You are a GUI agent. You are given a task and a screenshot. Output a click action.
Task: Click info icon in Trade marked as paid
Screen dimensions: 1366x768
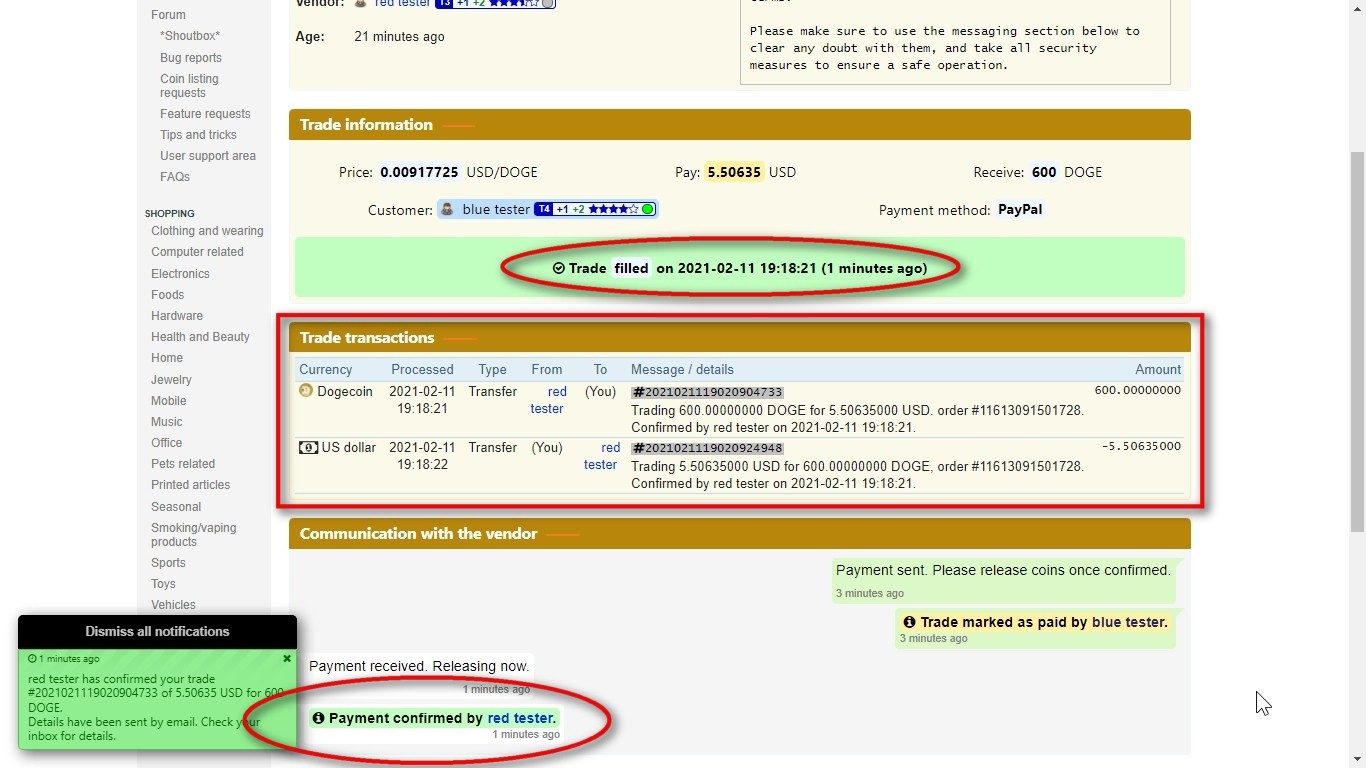pyautogui.click(x=909, y=622)
